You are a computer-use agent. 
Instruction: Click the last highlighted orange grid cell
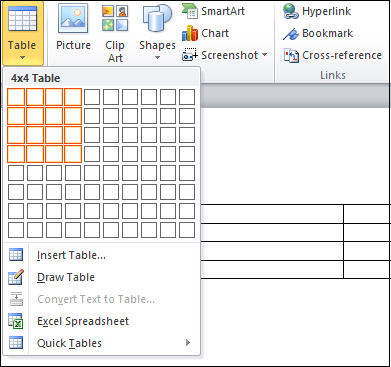73,154
